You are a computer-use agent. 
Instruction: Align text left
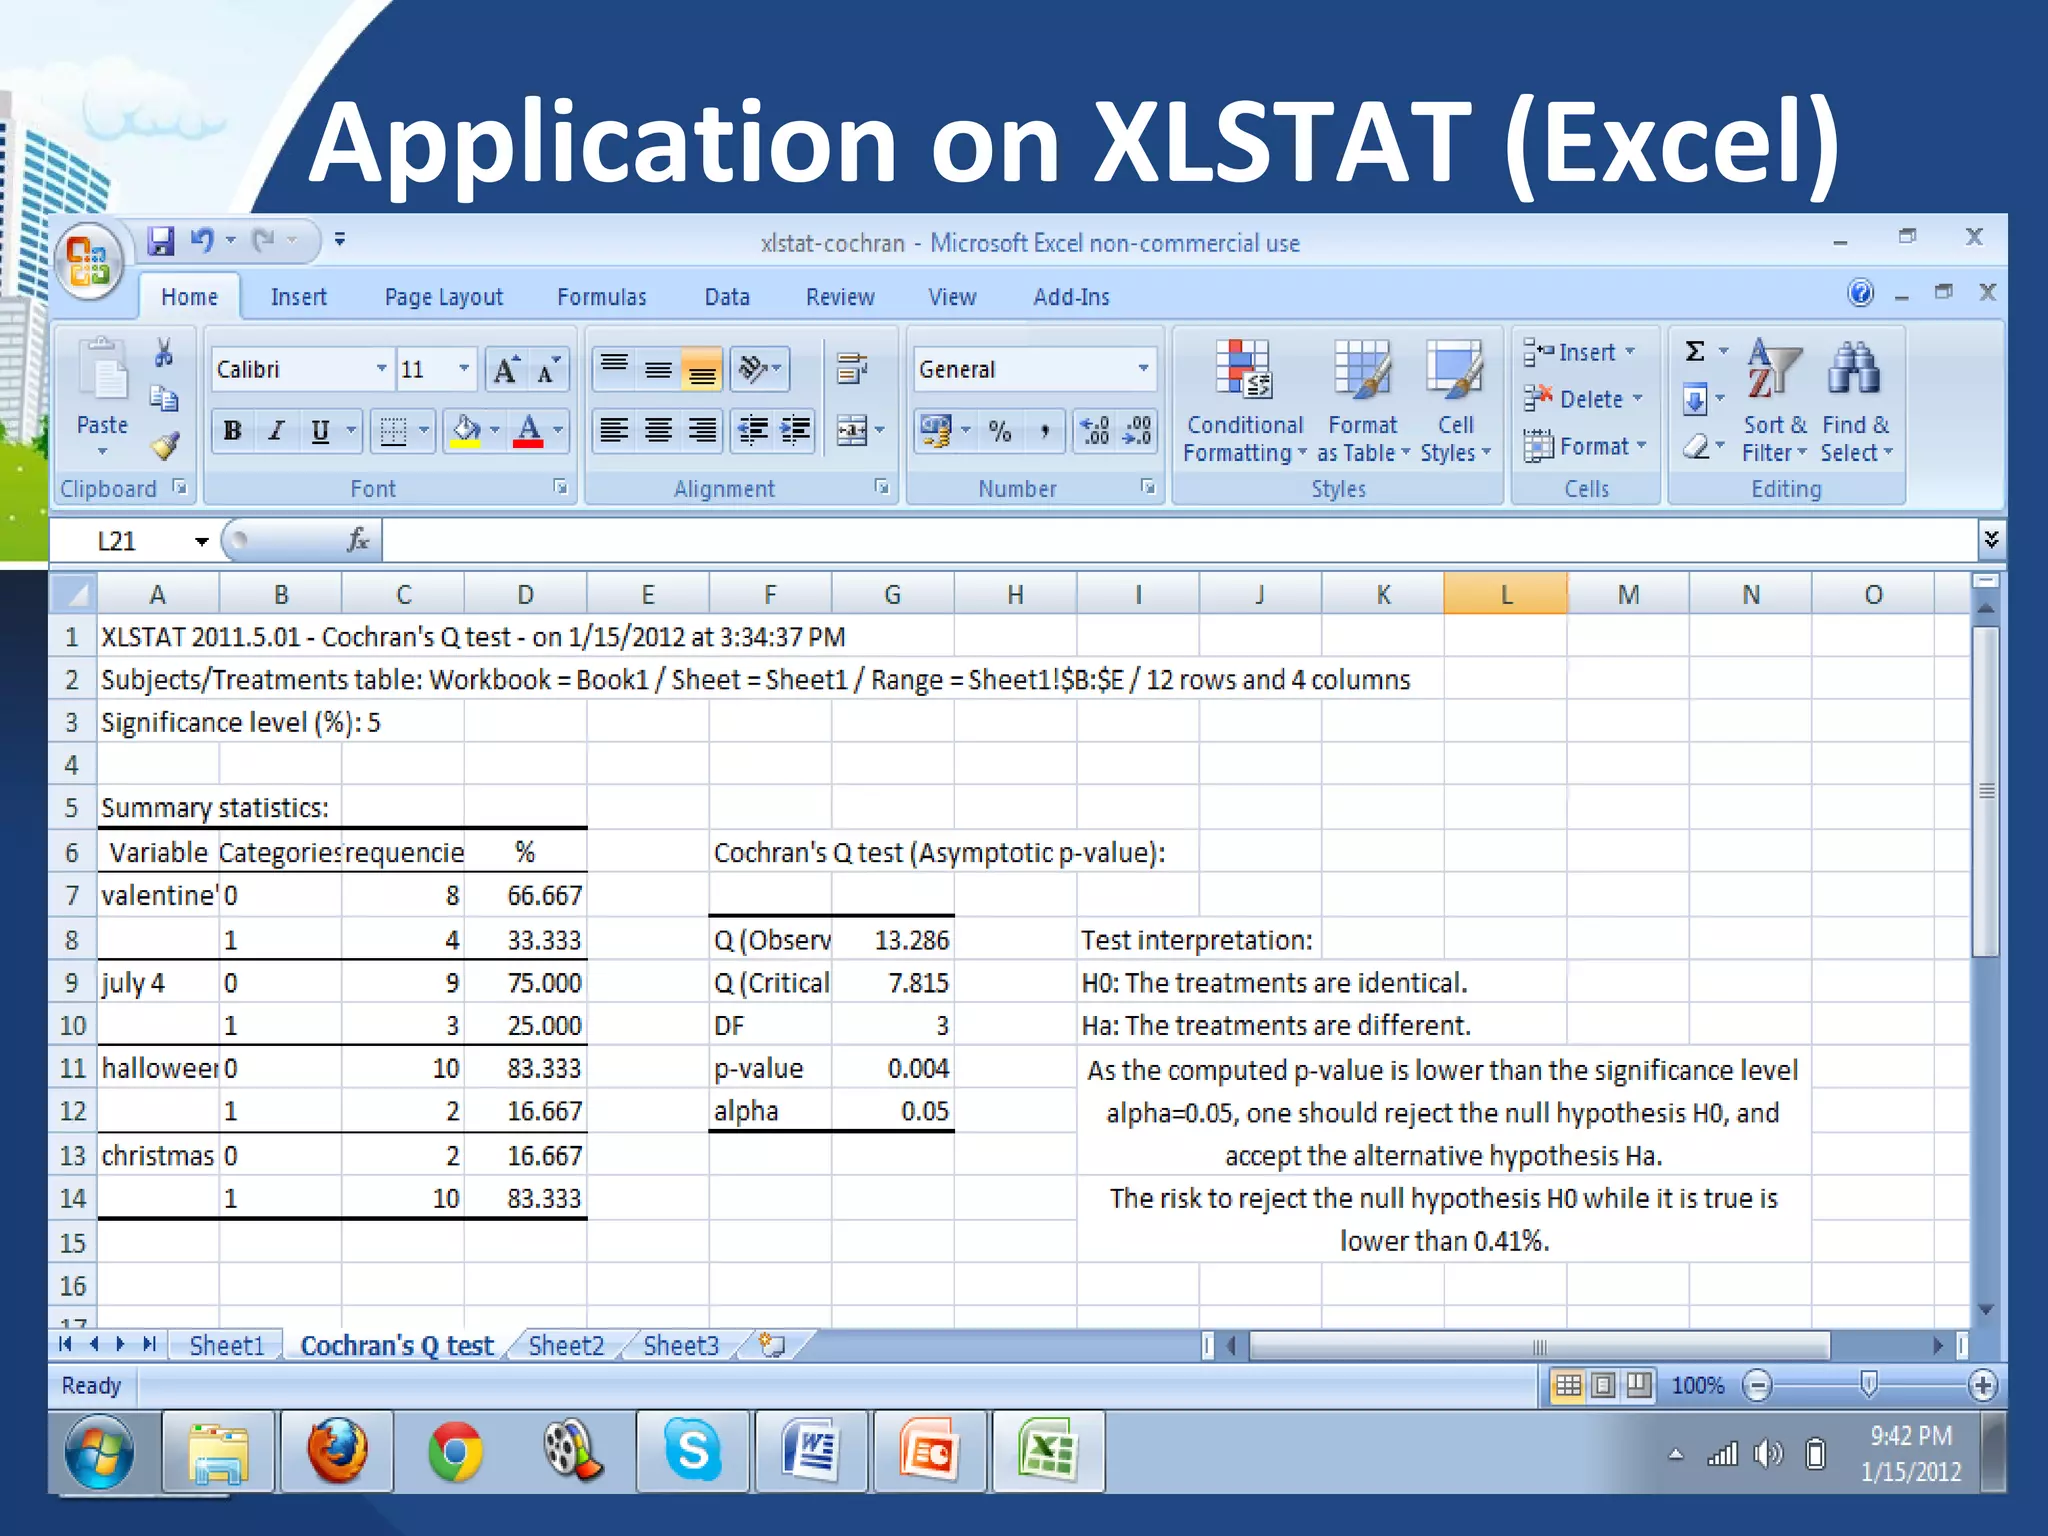[614, 431]
